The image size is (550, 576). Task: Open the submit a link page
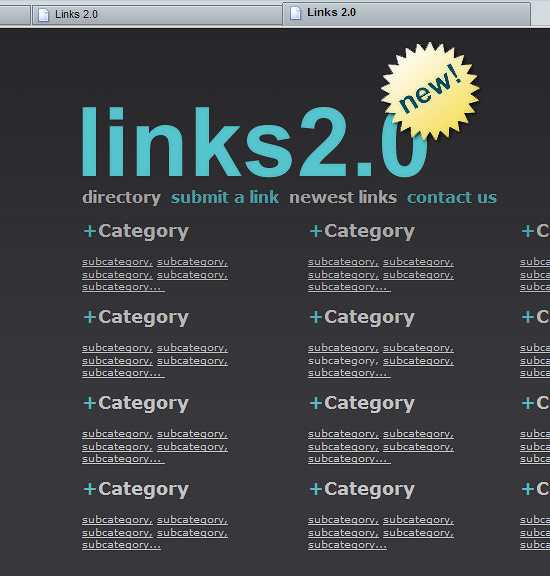225,197
